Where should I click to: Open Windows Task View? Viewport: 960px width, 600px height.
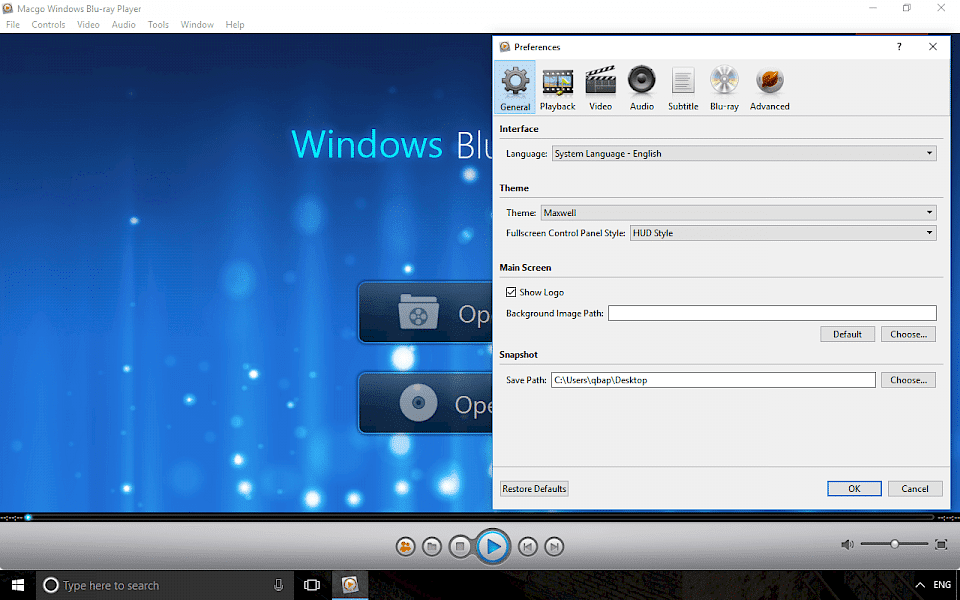pos(312,585)
